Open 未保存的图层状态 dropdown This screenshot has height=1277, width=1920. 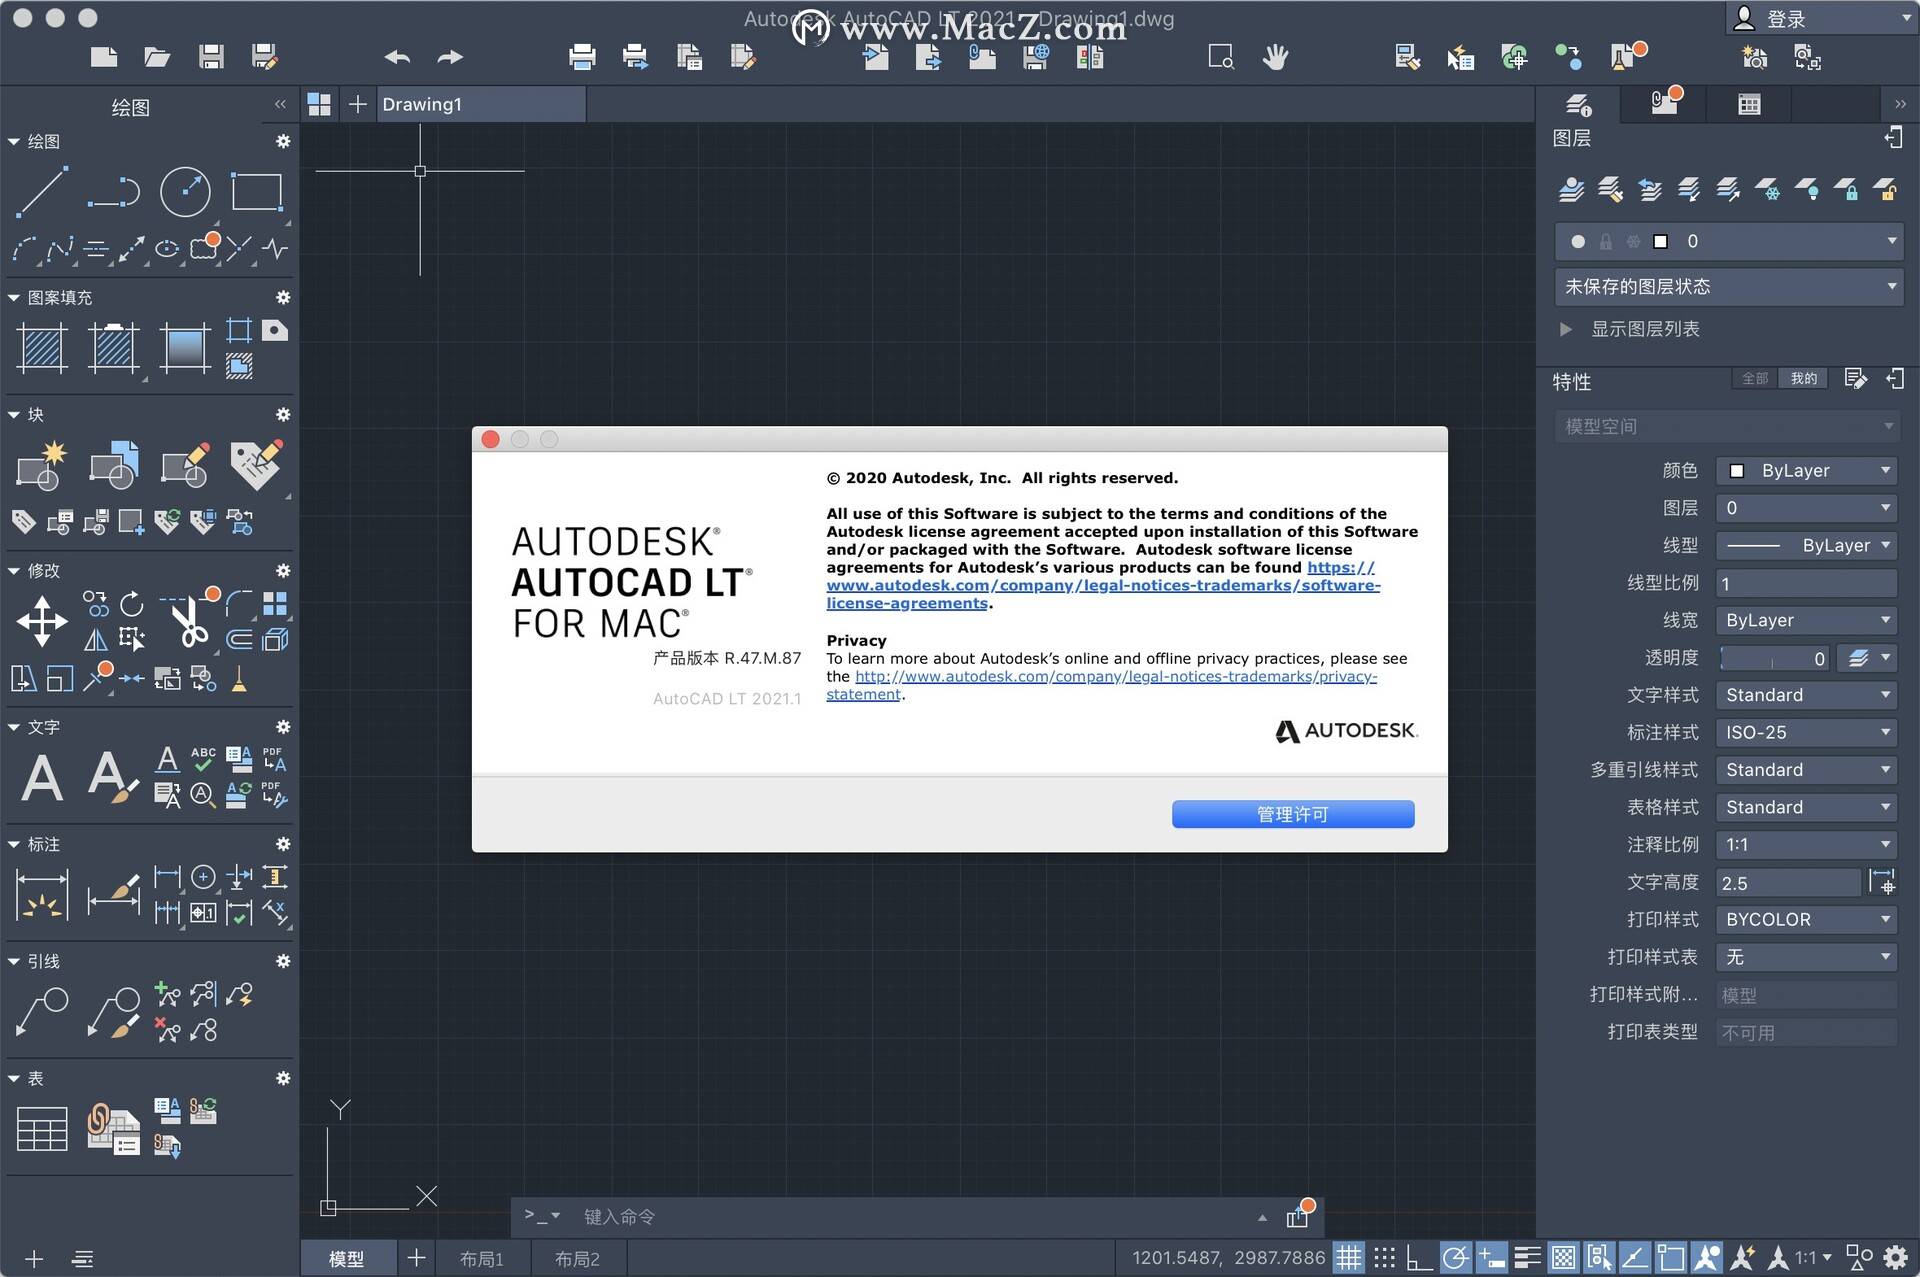pyautogui.click(x=1729, y=287)
